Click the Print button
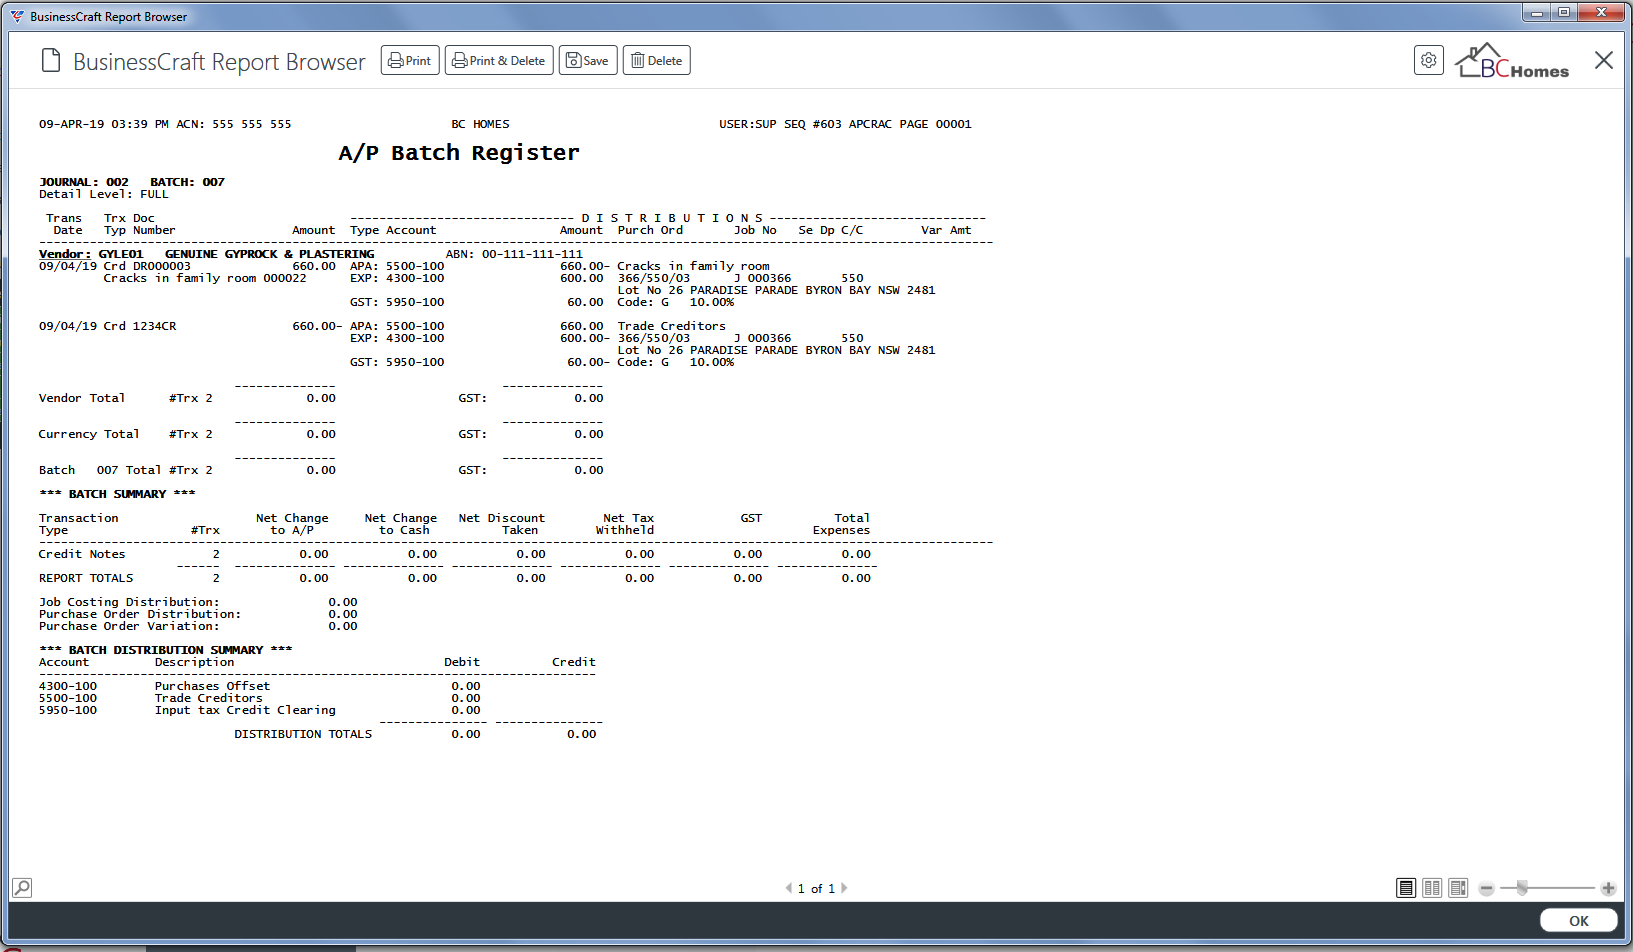The width and height of the screenshot is (1633, 952). [410, 61]
